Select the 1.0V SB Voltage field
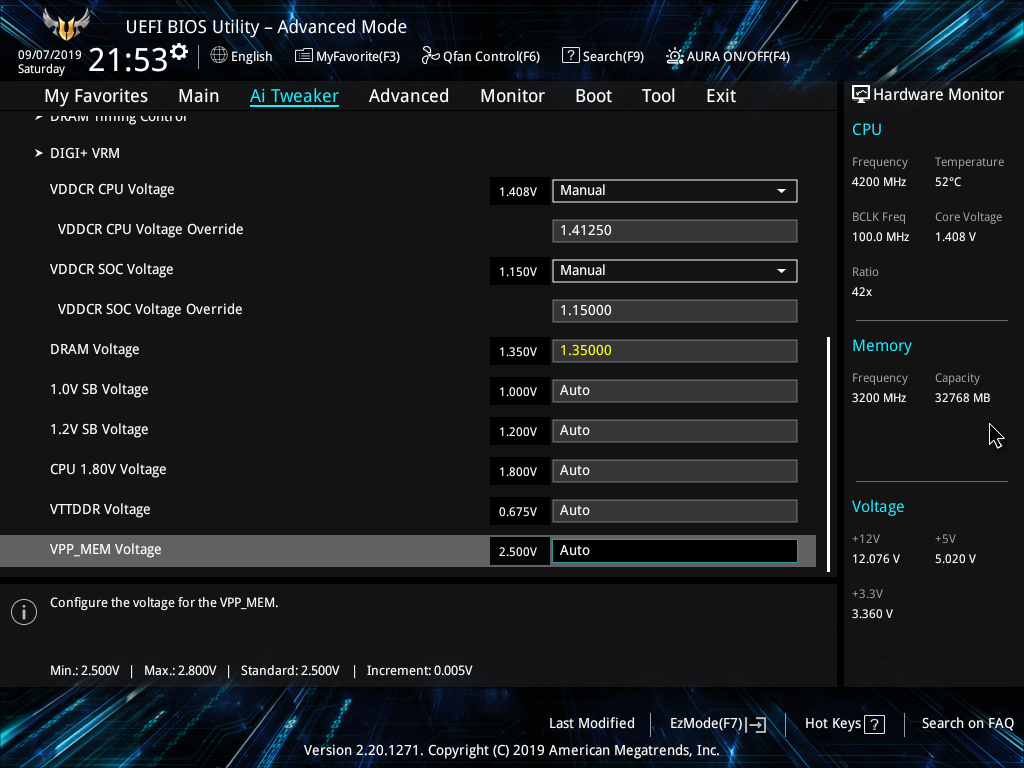This screenshot has height=768, width=1024. coord(675,391)
